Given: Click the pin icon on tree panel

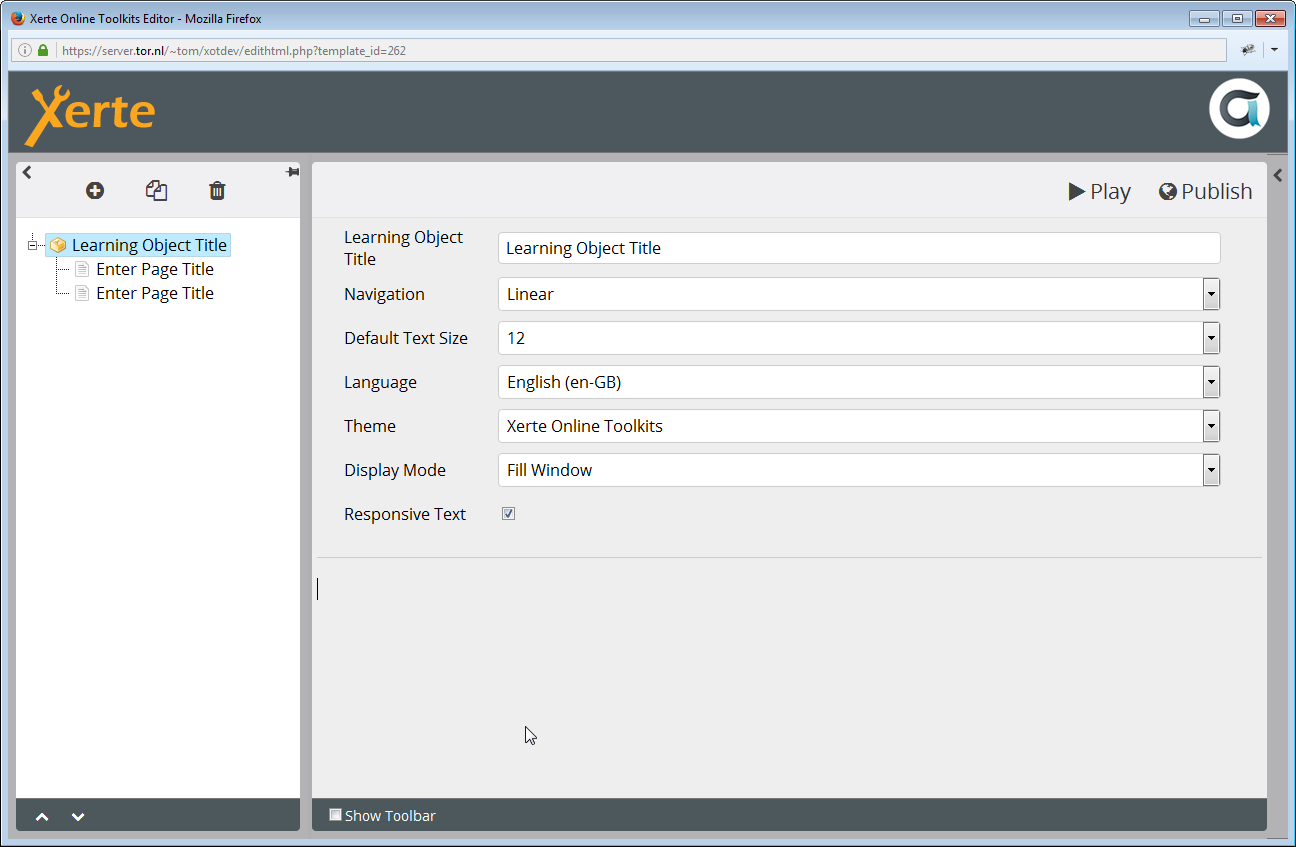Looking at the screenshot, I should point(292,172).
